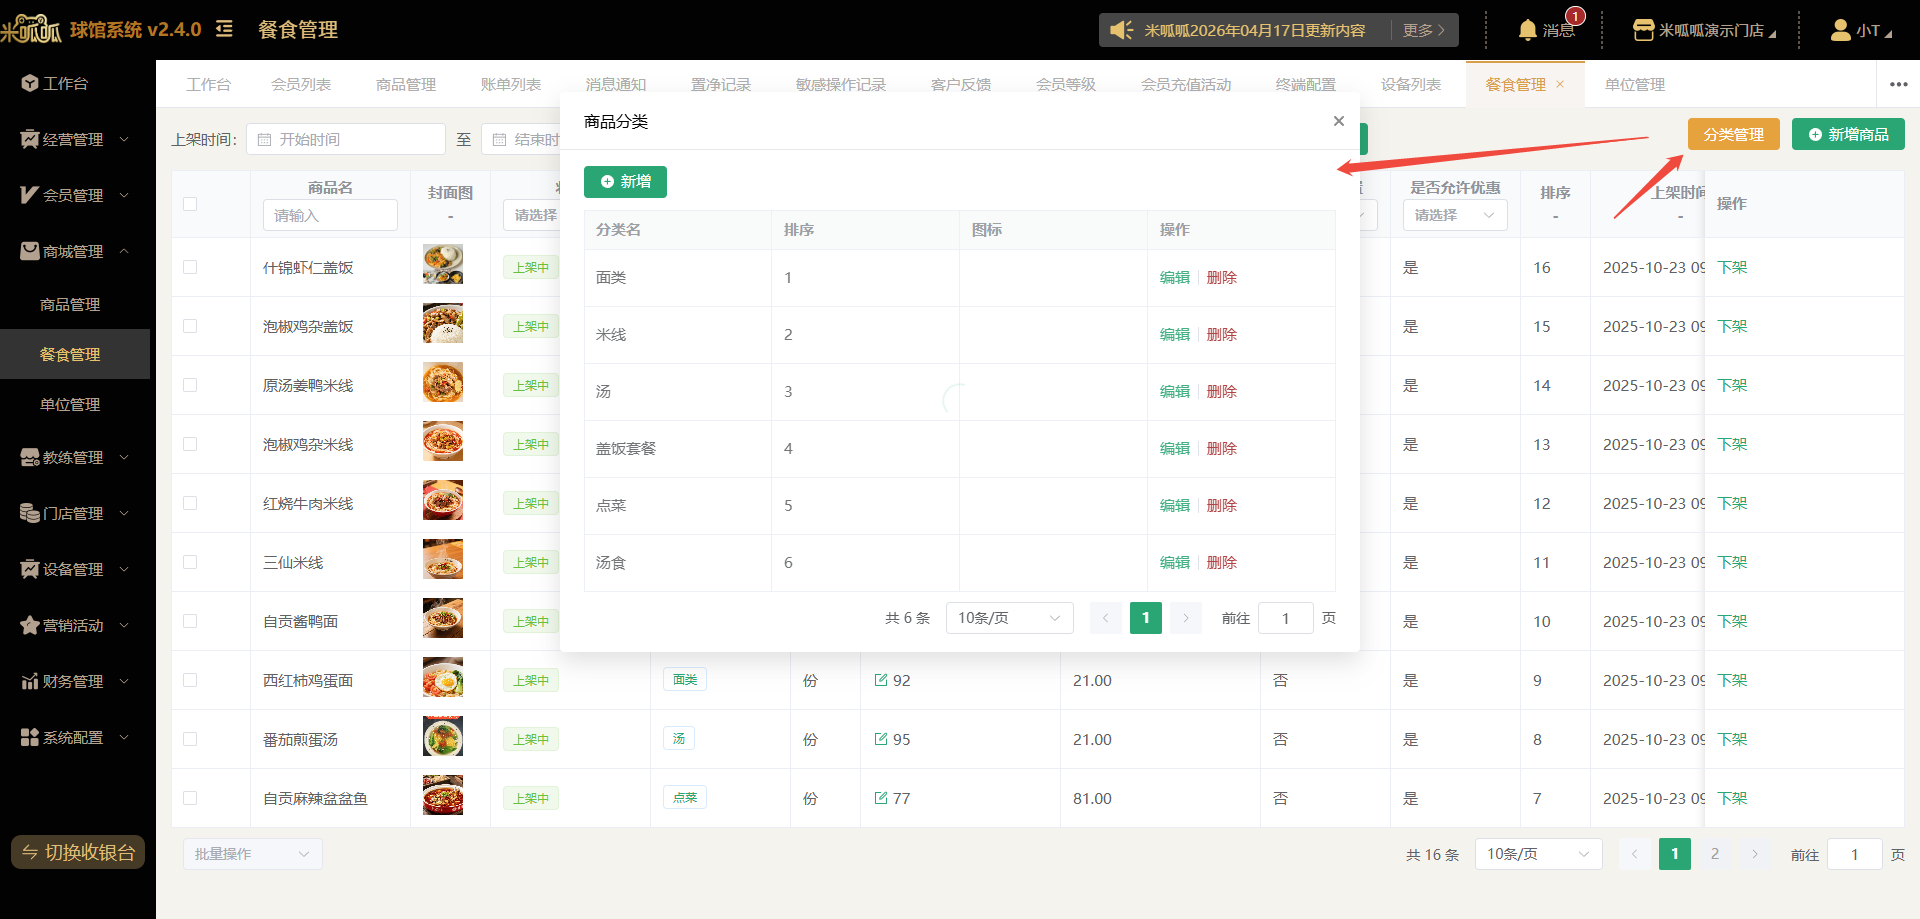Viewport: 1920px width, 919px height.
Task: Open the 什锦虾仁盖饭 cover thumbnail
Action: (443, 265)
